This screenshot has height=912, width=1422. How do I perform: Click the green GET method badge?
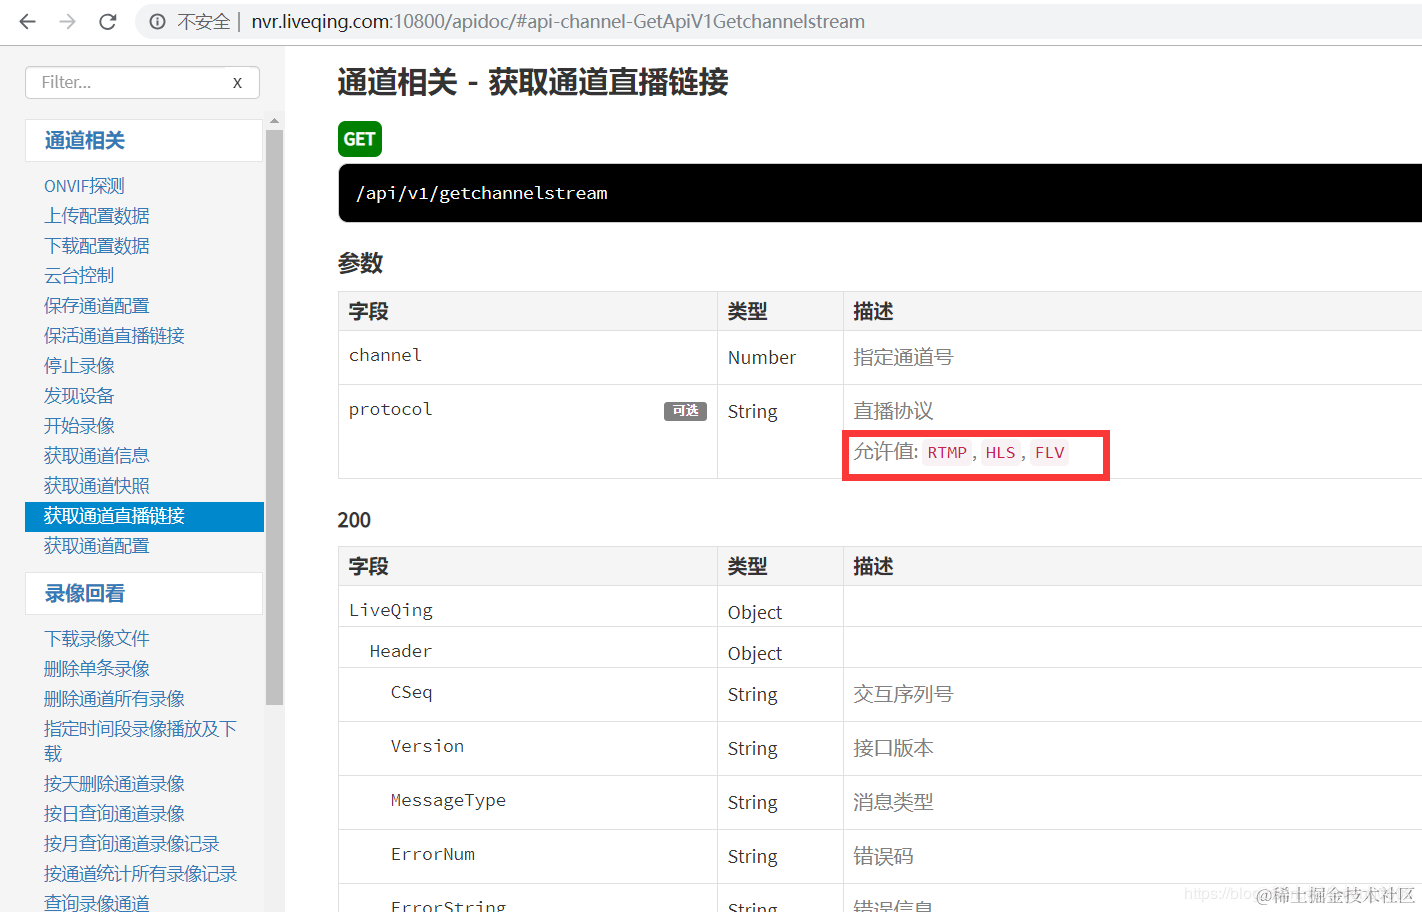tap(360, 139)
